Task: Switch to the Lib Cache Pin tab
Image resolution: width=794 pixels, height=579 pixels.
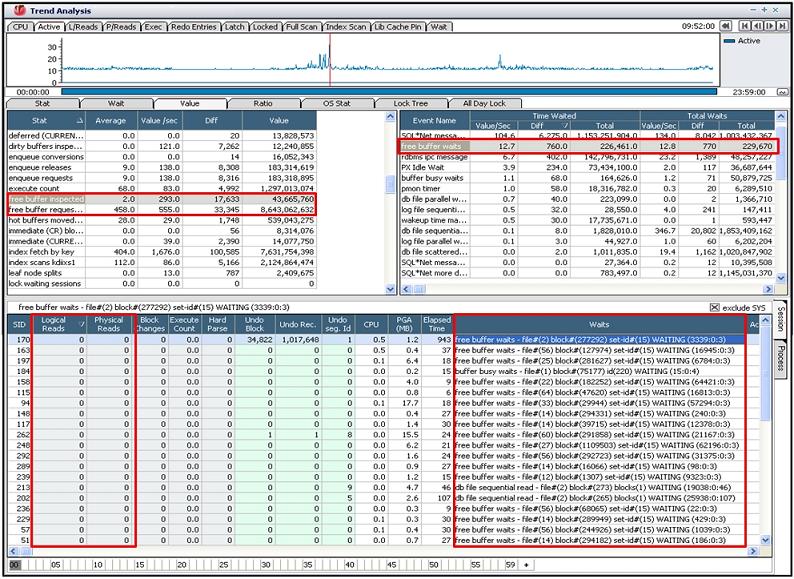Action: point(398,27)
